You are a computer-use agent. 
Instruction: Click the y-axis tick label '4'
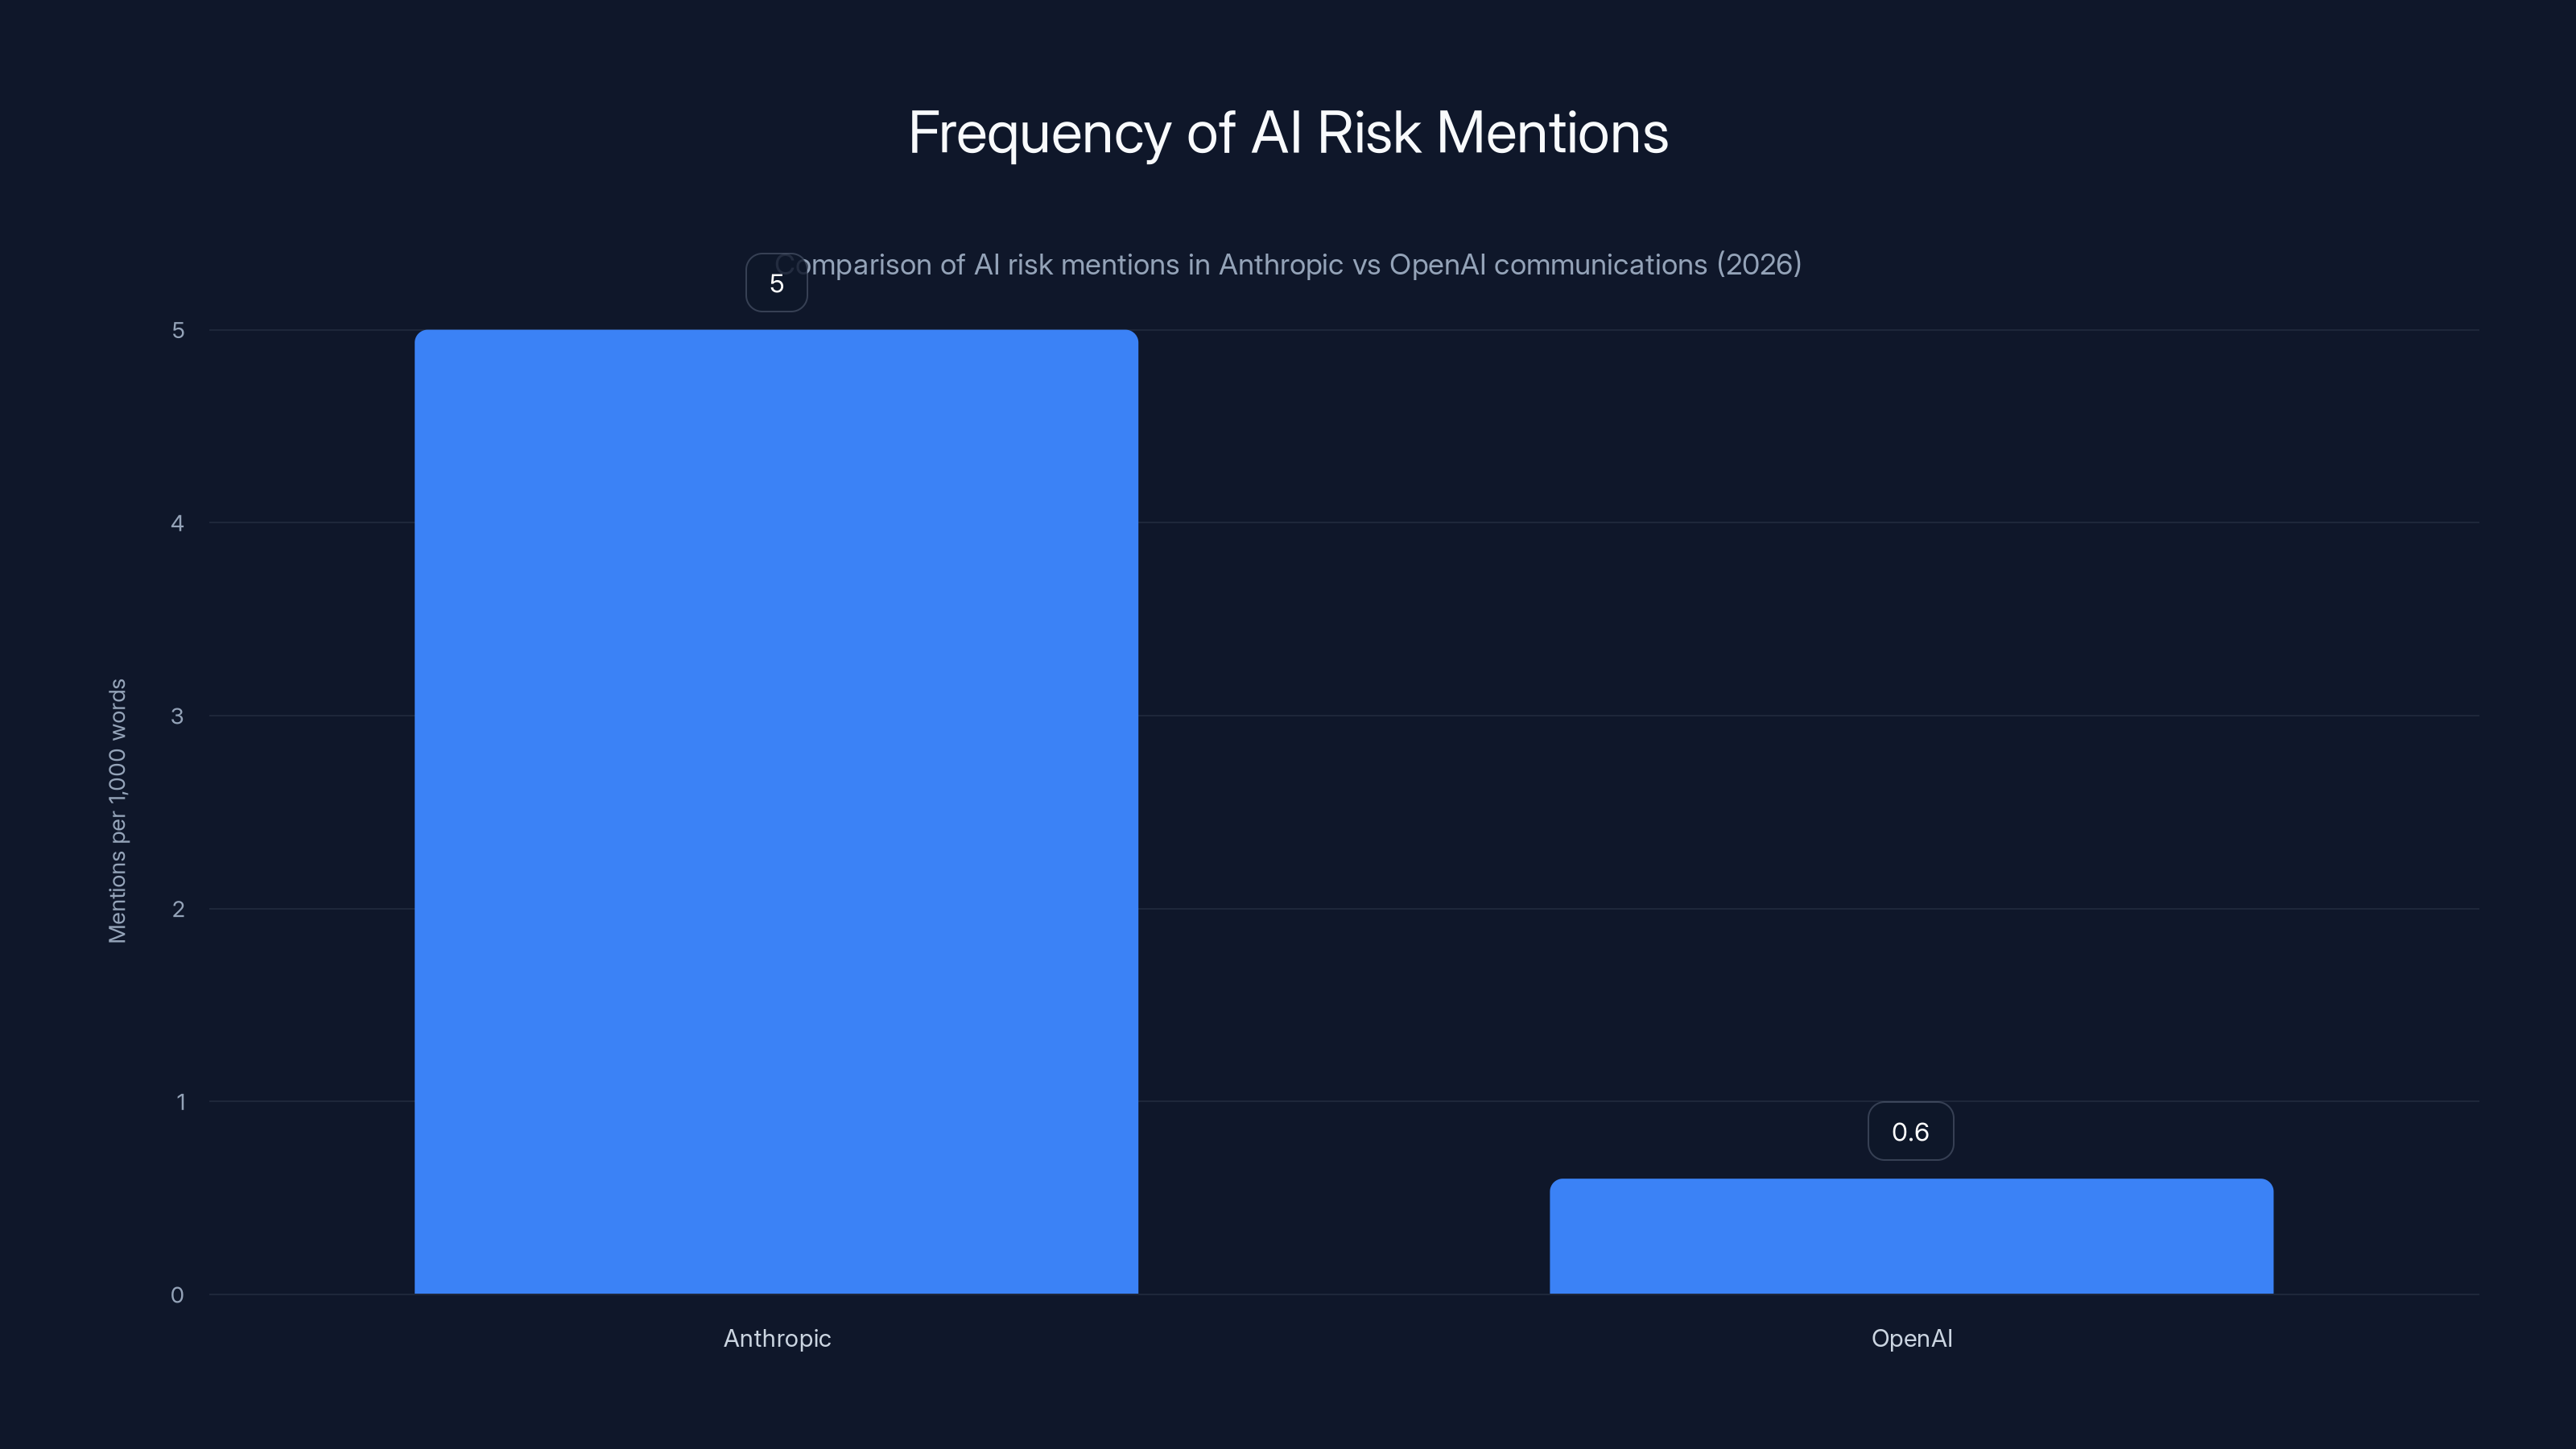click(178, 523)
